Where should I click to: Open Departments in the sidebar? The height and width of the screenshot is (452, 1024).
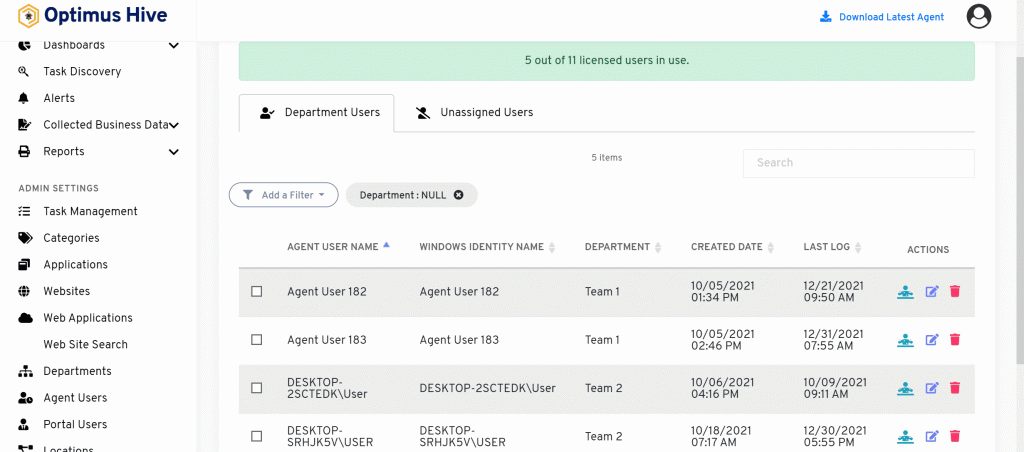click(77, 371)
